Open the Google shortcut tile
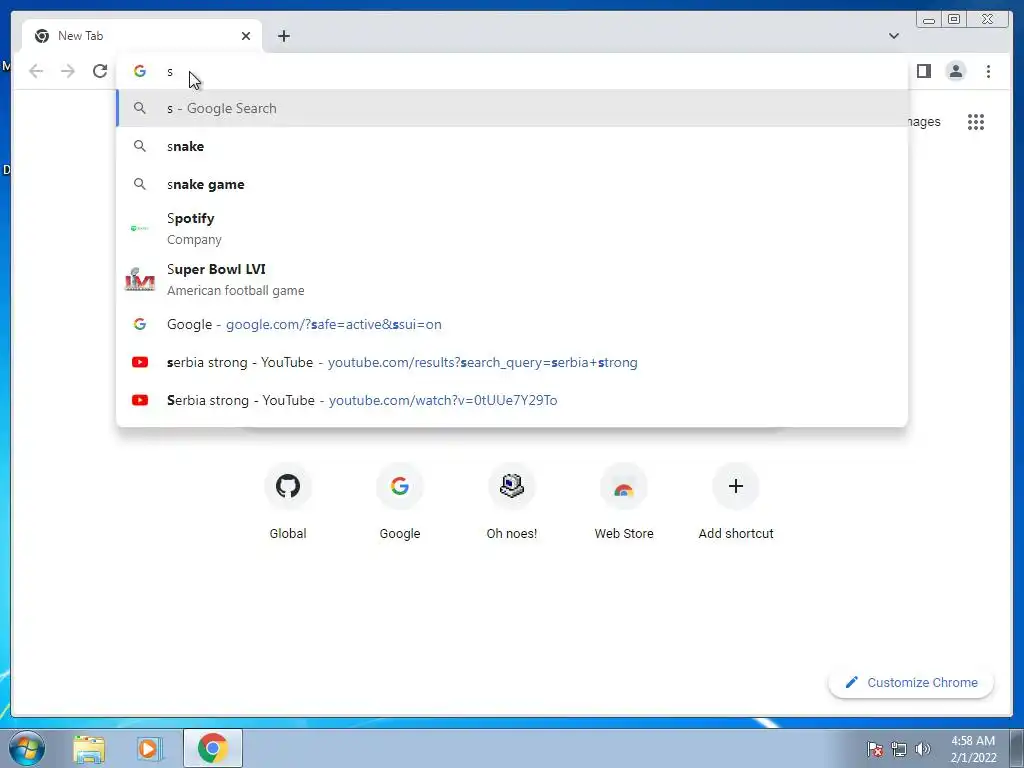Viewport: 1024px width, 768px height. coord(400,502)
